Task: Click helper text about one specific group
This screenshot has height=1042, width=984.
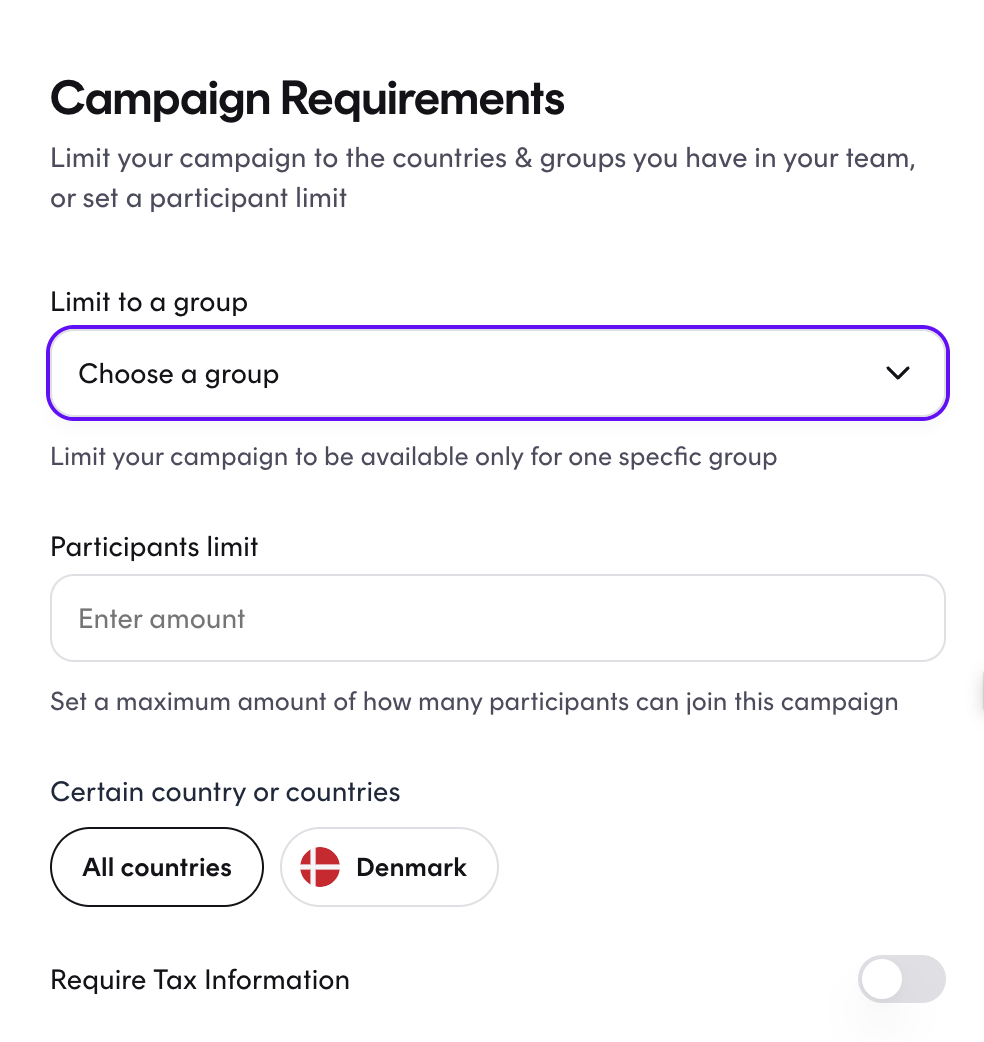Action: tap(414, 457)
